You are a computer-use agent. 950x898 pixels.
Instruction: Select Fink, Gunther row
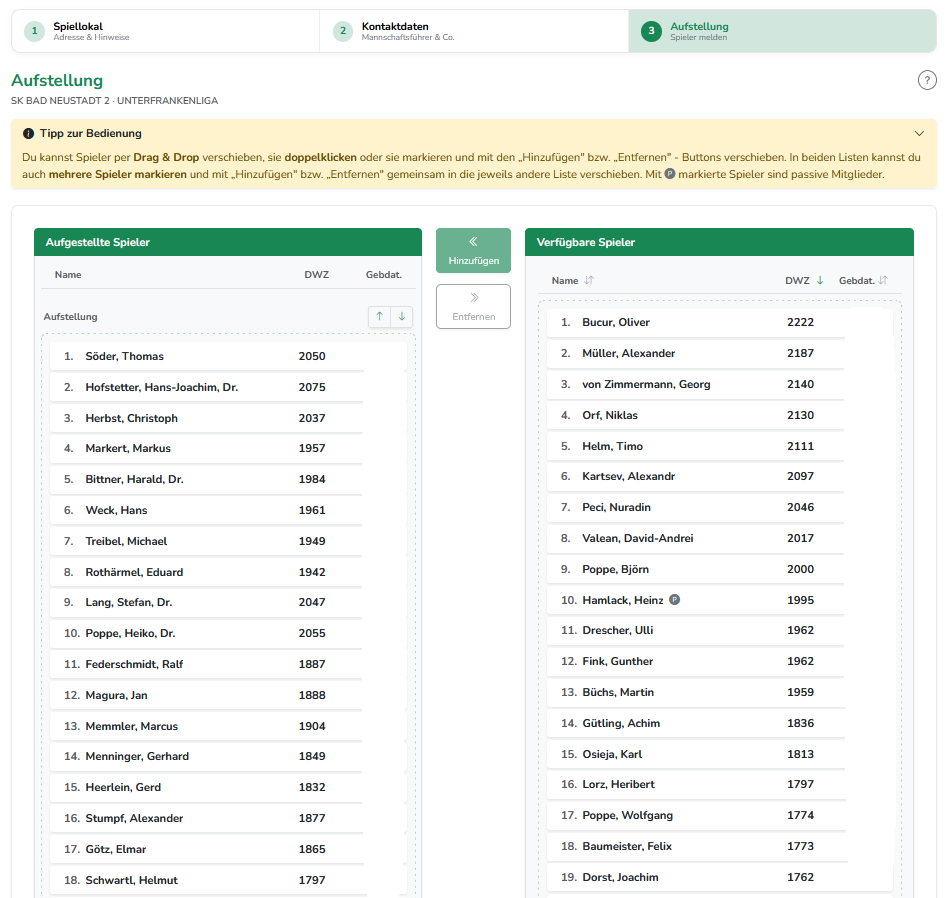point(720,661)
